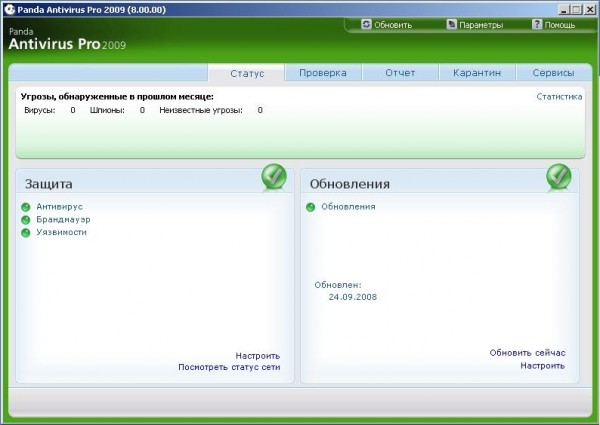Click green status dot next to Обновления item
This screenshot has width=600, height=425.
[310, 207]
